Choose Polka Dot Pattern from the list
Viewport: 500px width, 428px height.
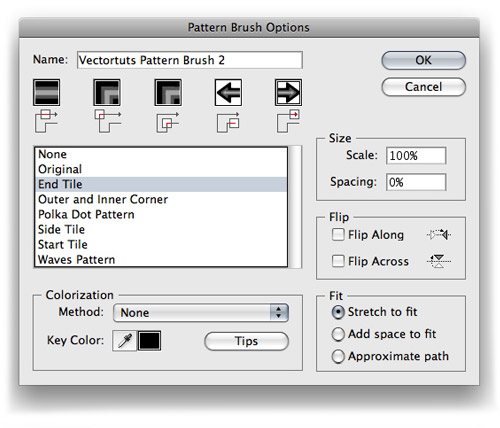point(161,214)
